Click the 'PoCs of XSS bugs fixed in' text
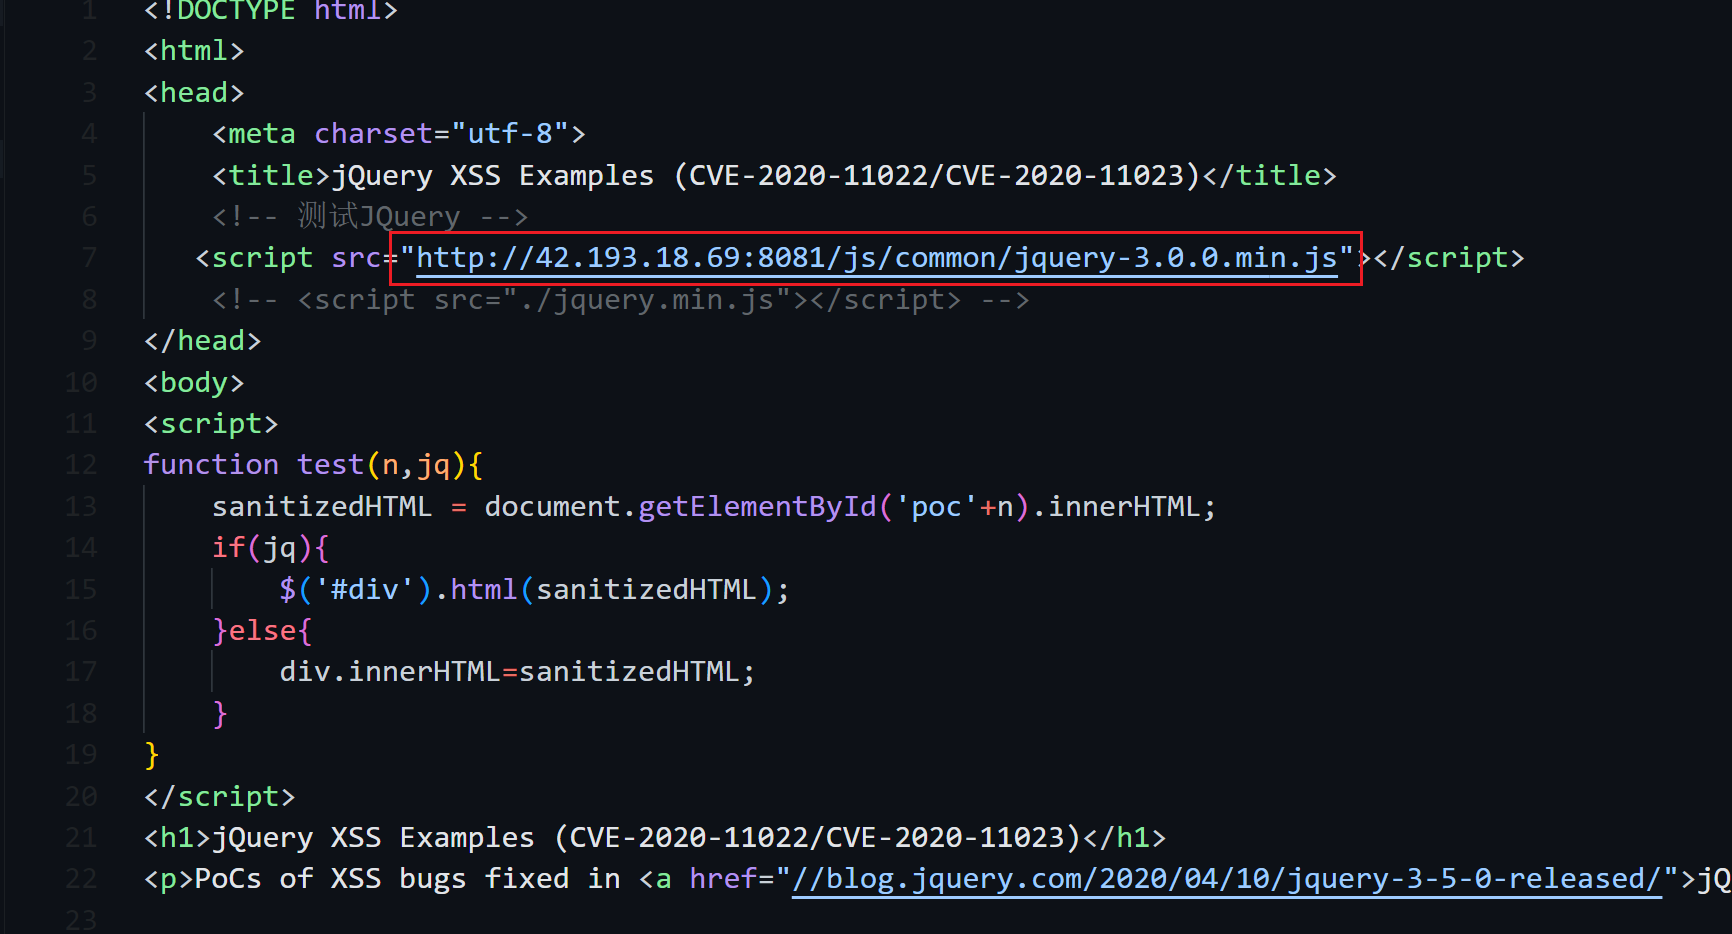The height and width of the screenshot is (934, 1732). click(x=407, y=879)
